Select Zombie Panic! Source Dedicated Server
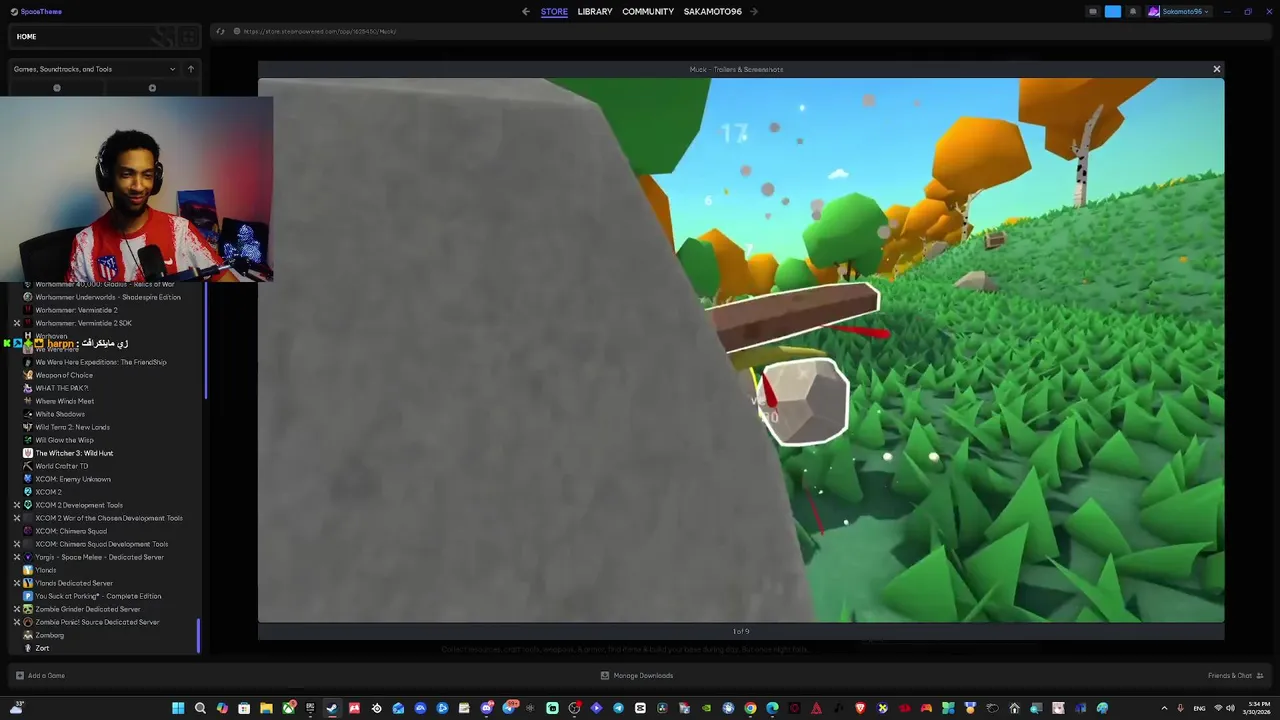1280x720 pixels. point(97,622)
